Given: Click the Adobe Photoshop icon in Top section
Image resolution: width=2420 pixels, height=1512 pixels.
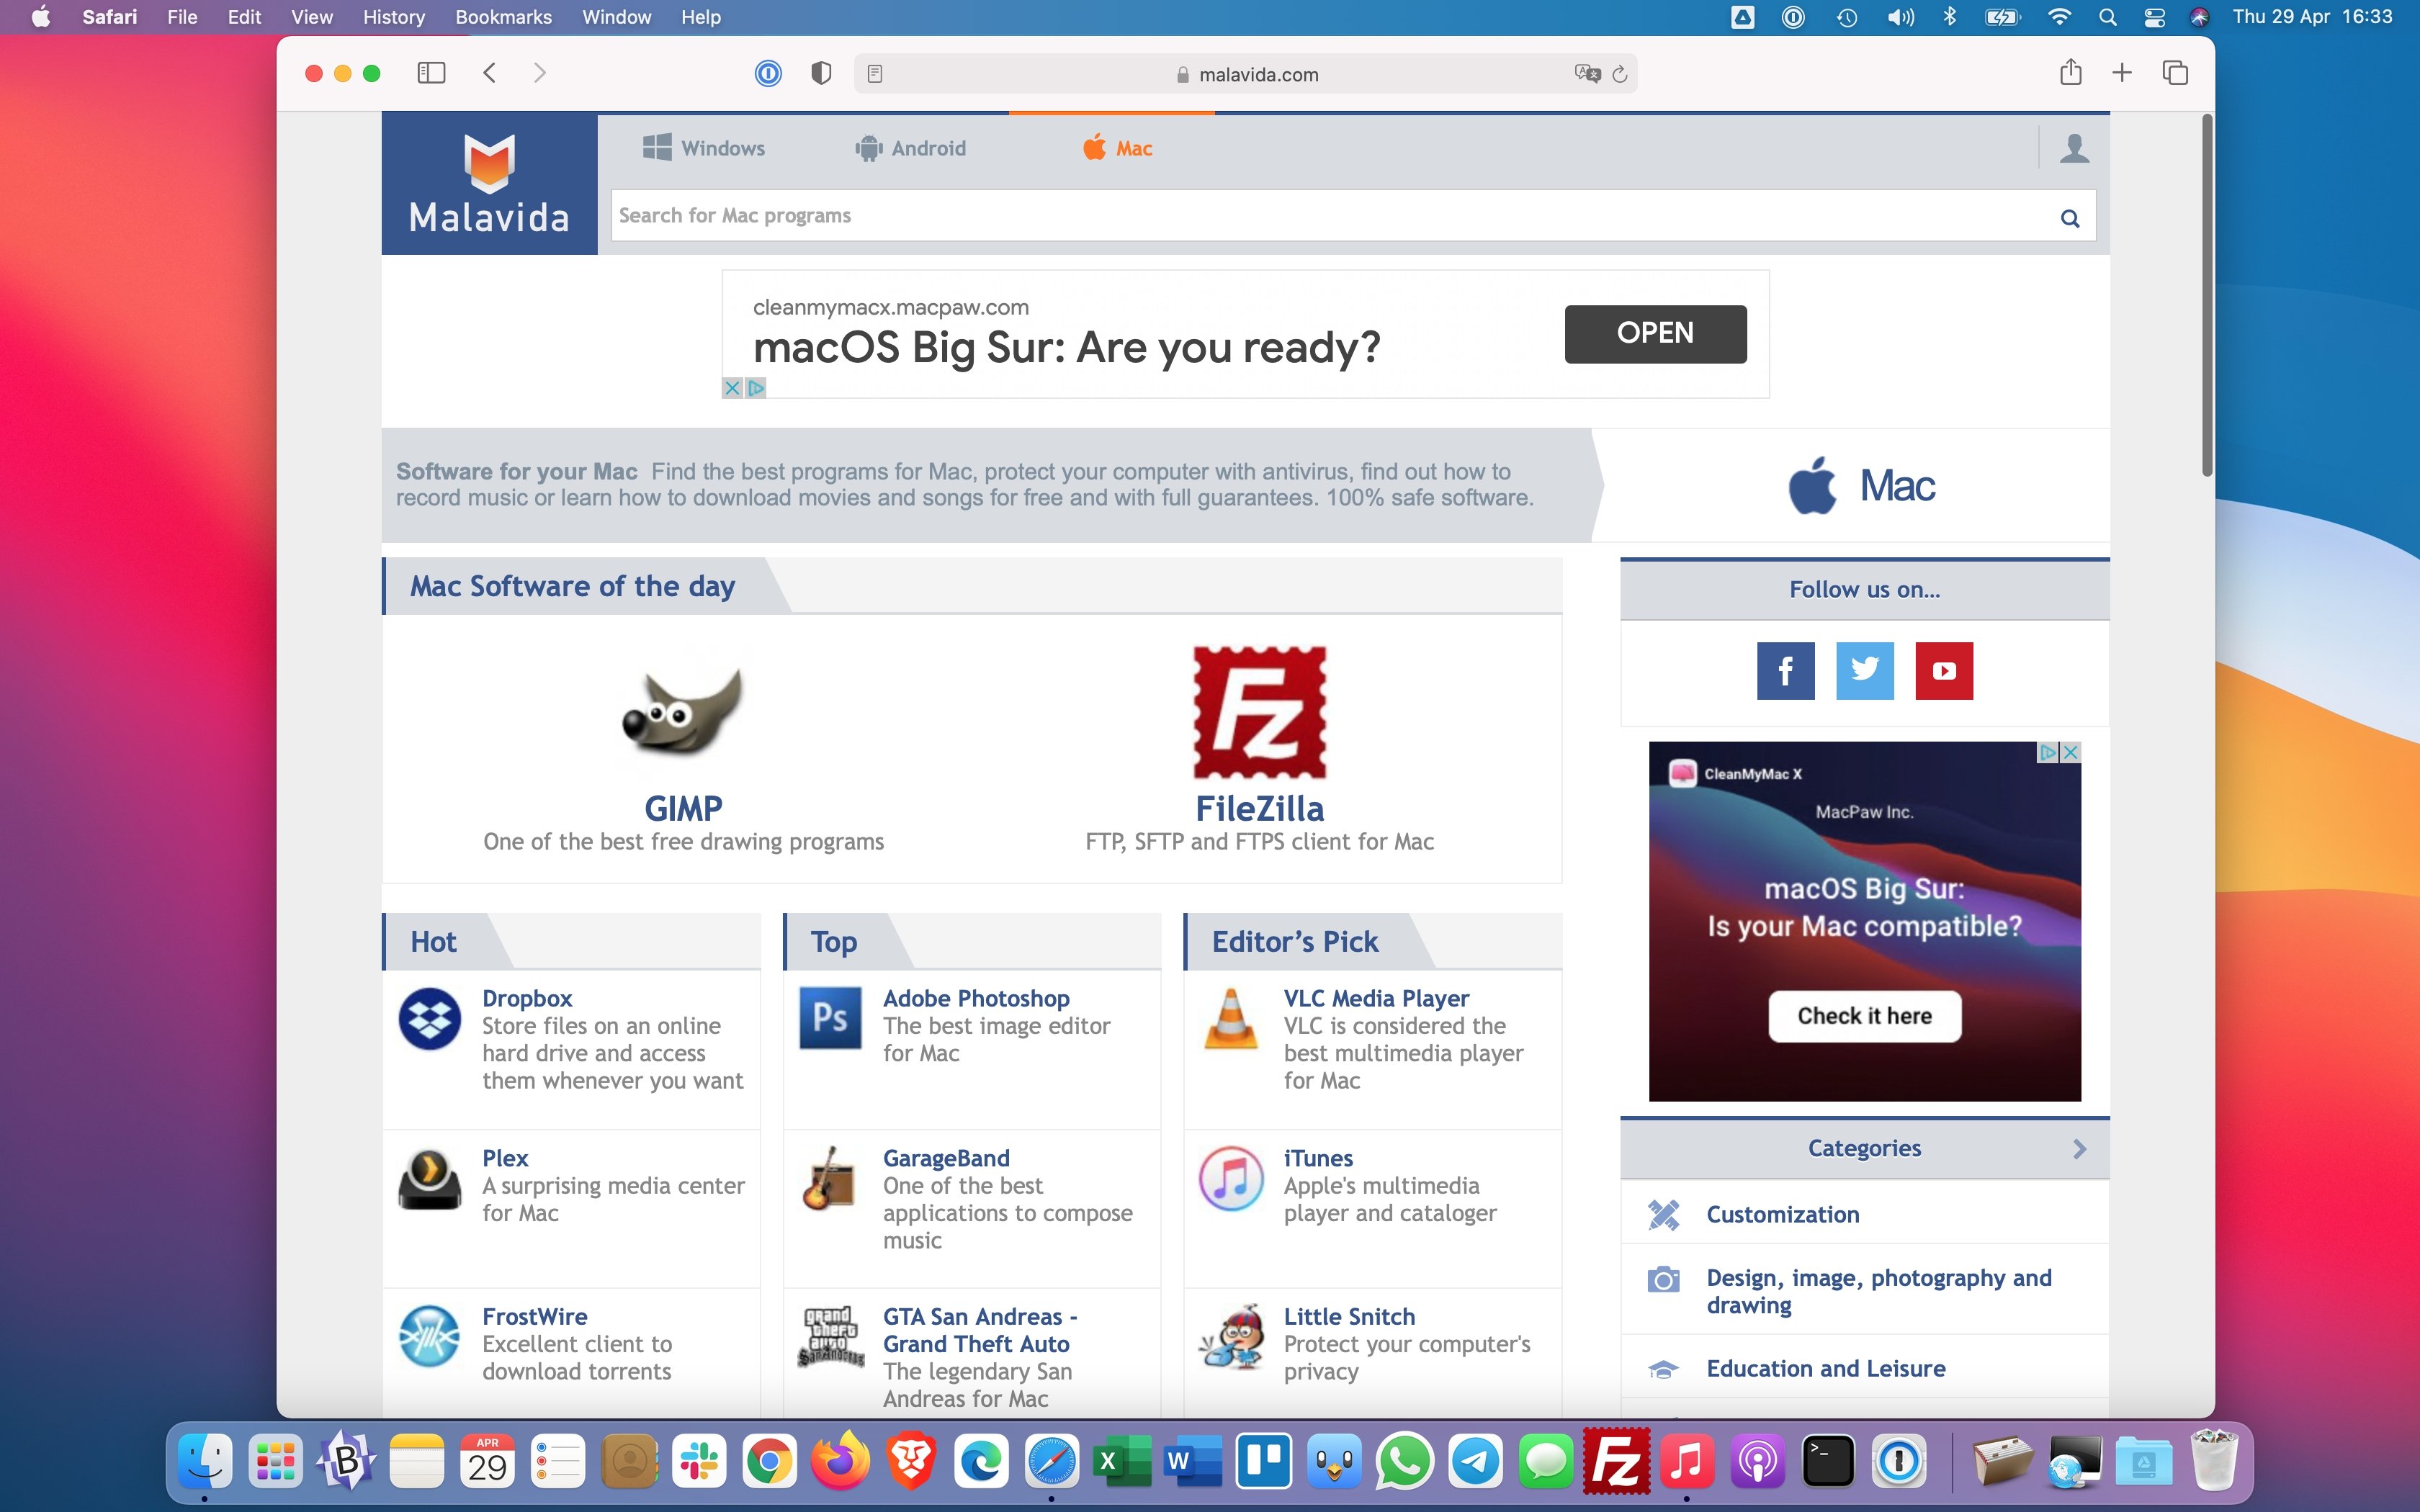Looking at the screenshot, I should click(x=829, y=1017).
